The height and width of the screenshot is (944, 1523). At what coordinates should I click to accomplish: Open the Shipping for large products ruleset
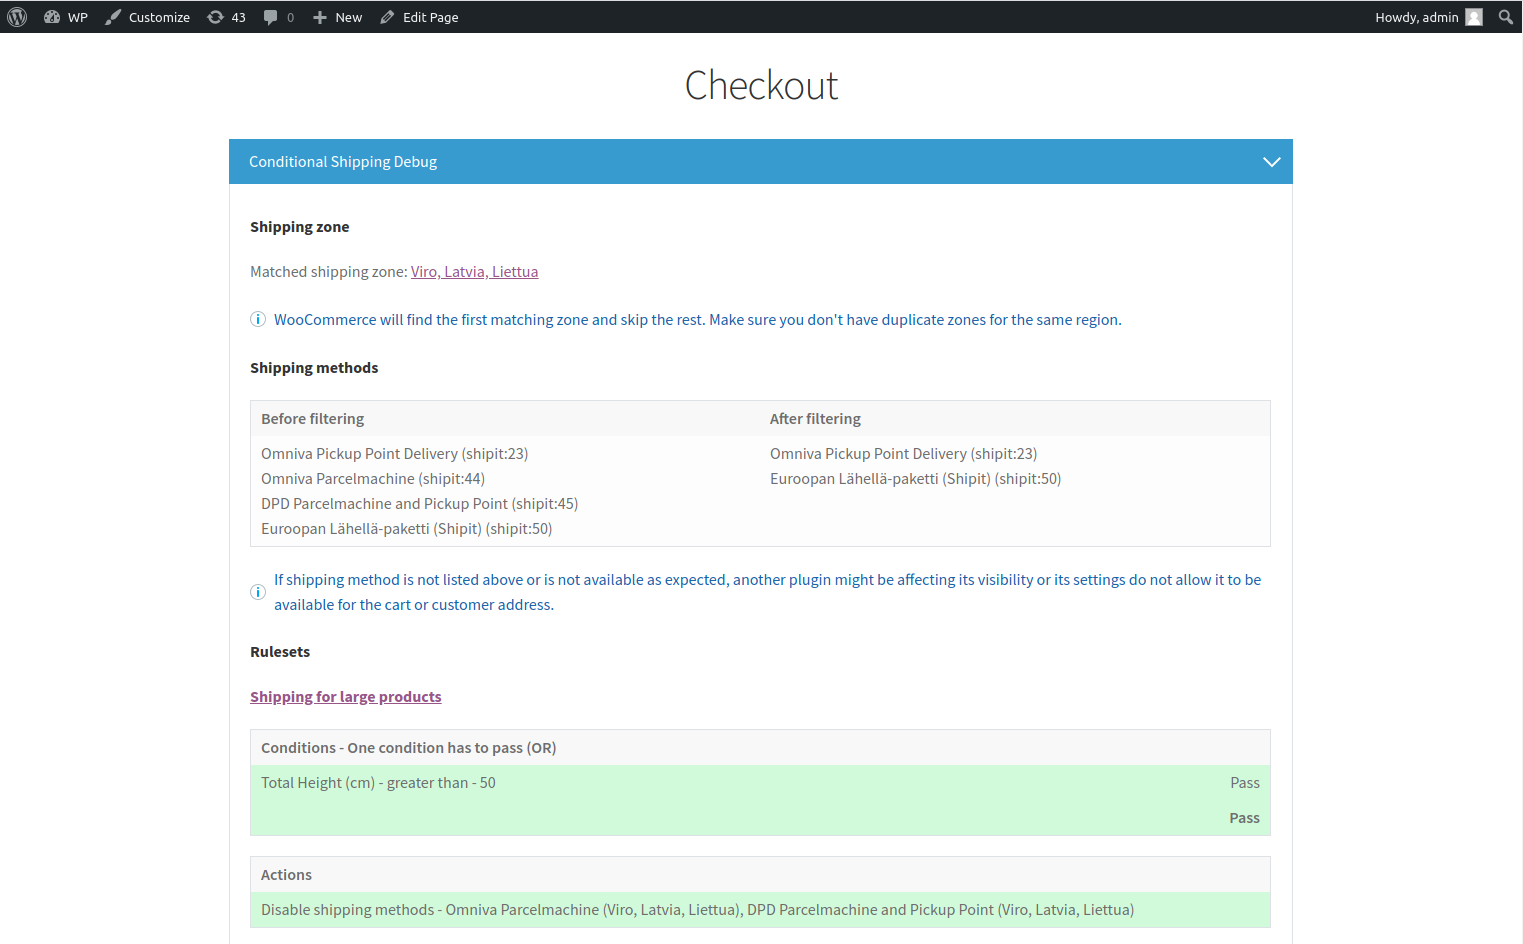pyautogui.click(x=345, y=697)
